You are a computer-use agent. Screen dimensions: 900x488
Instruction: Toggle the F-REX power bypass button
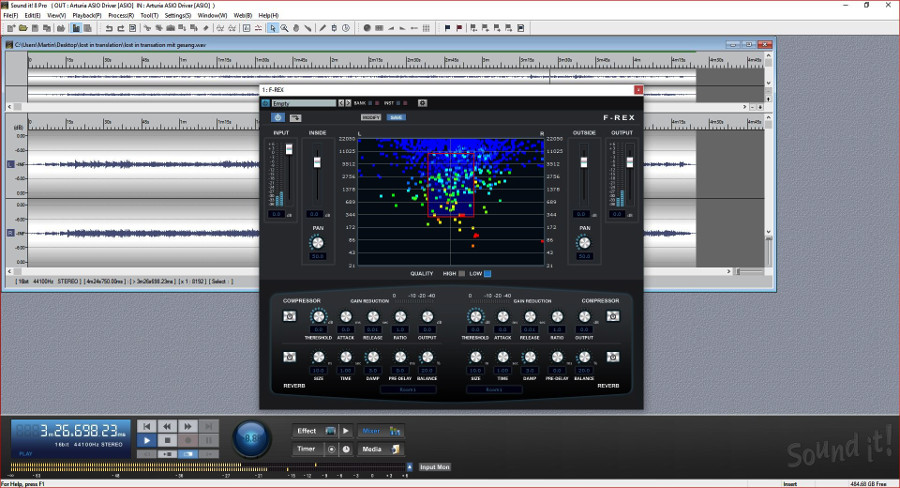click(278, 118)
